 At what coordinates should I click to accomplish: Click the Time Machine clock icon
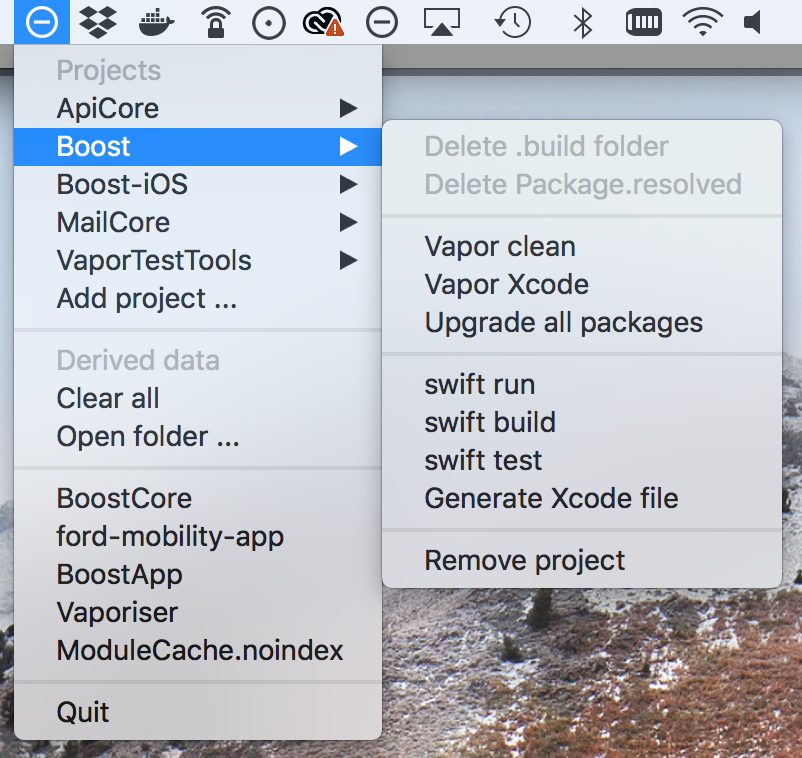513,22
